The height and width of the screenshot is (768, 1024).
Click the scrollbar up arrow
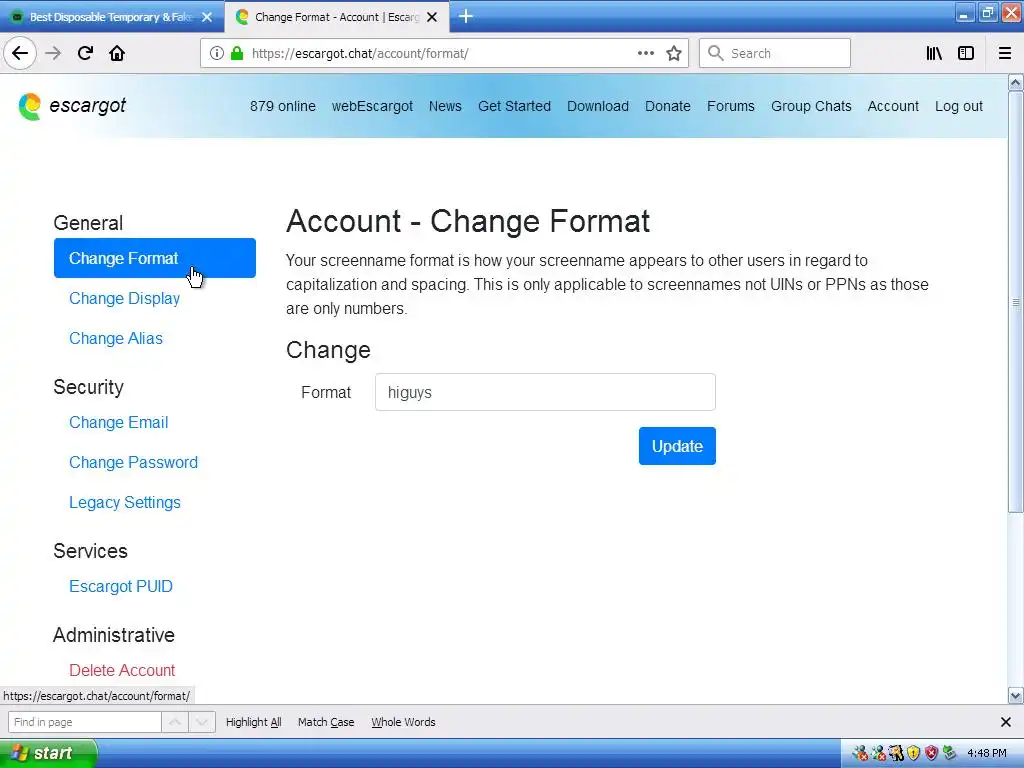click(1016, 82)
